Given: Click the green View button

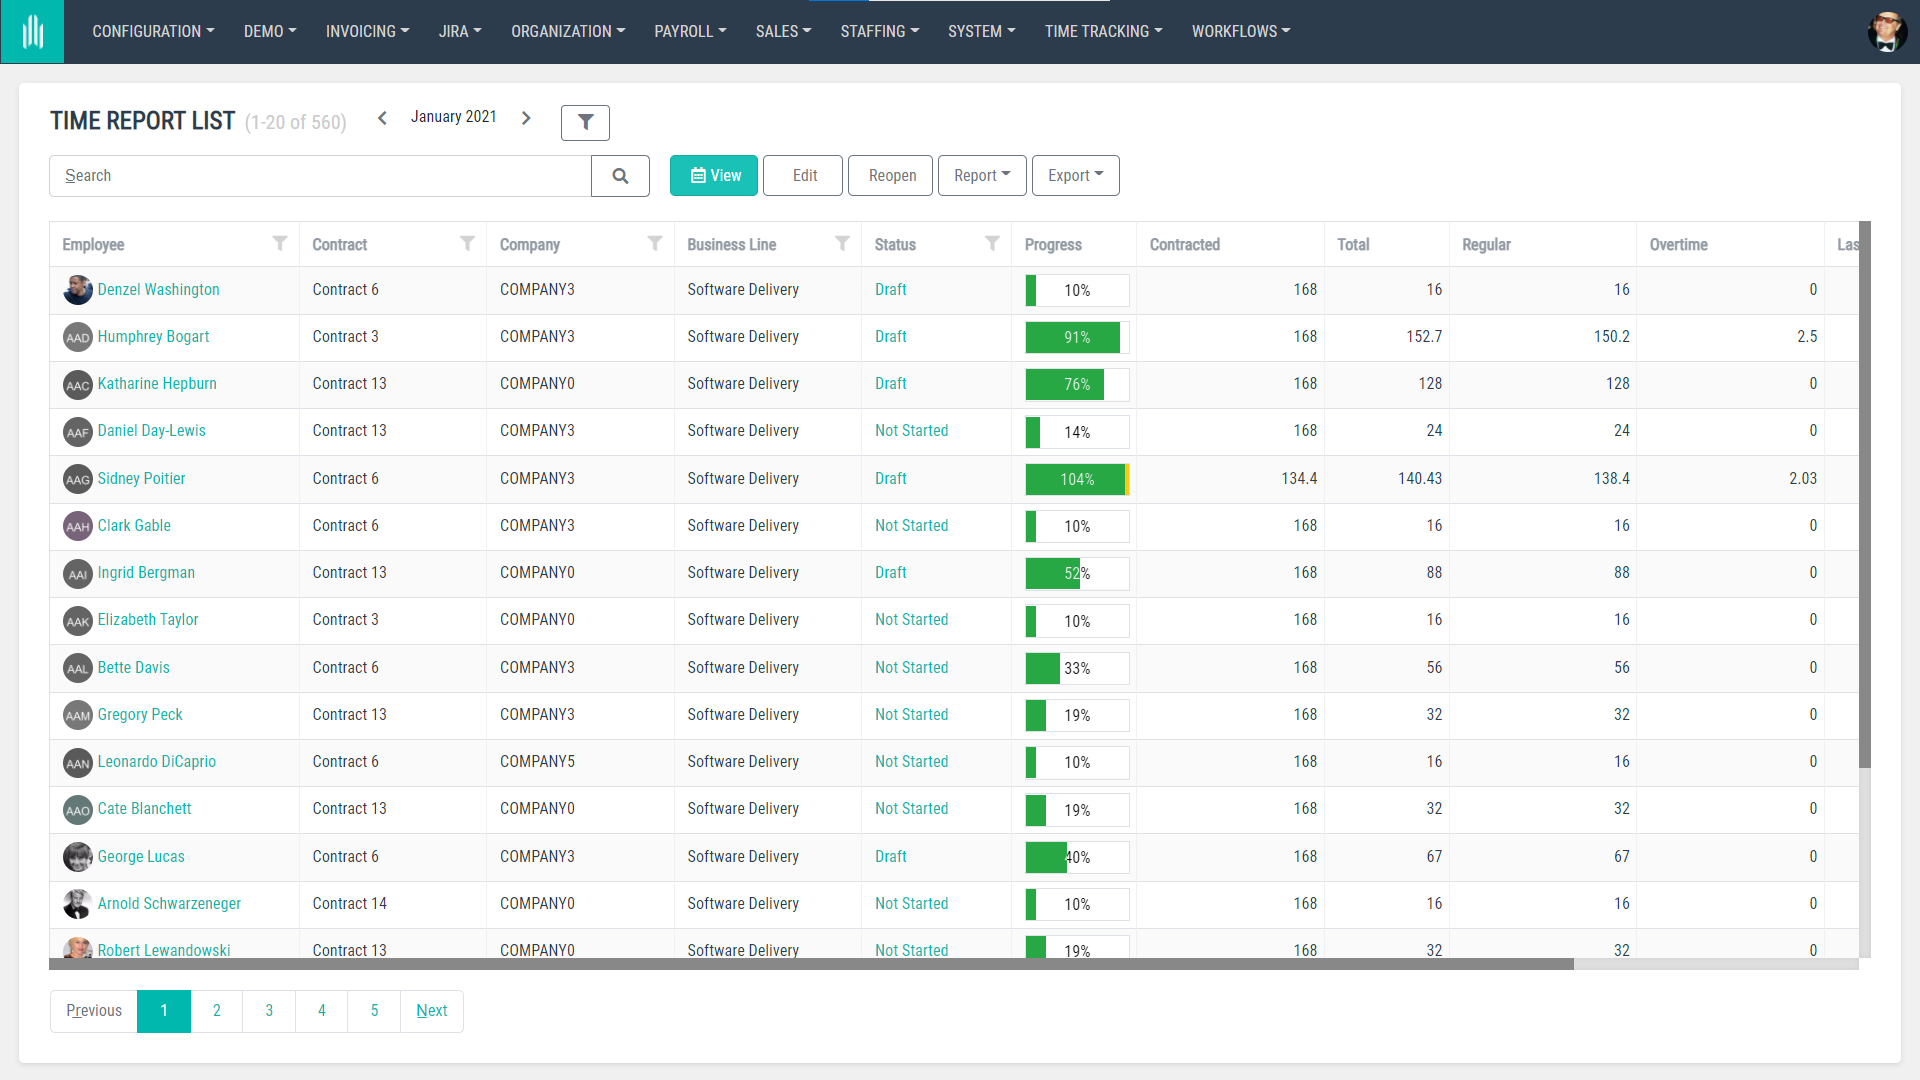Looking at the screenshot, I should [714, 176].
